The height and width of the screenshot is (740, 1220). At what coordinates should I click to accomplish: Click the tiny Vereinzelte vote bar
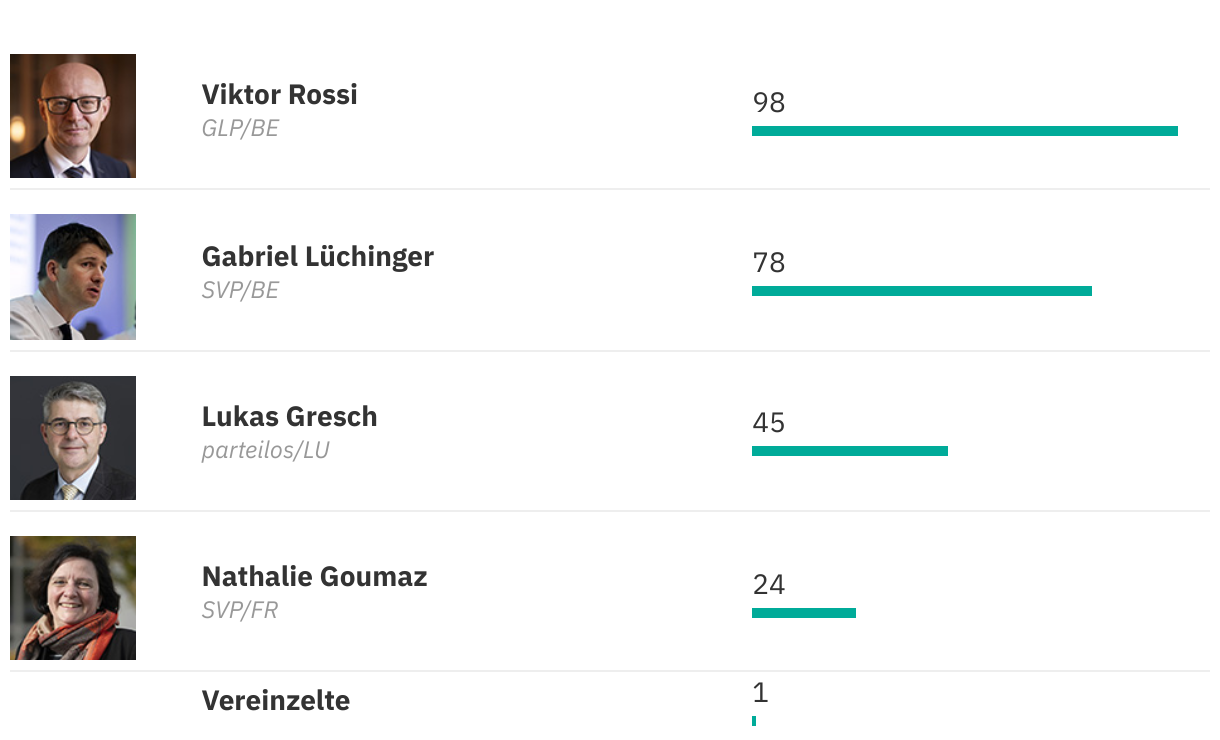[x=754, y=720]
